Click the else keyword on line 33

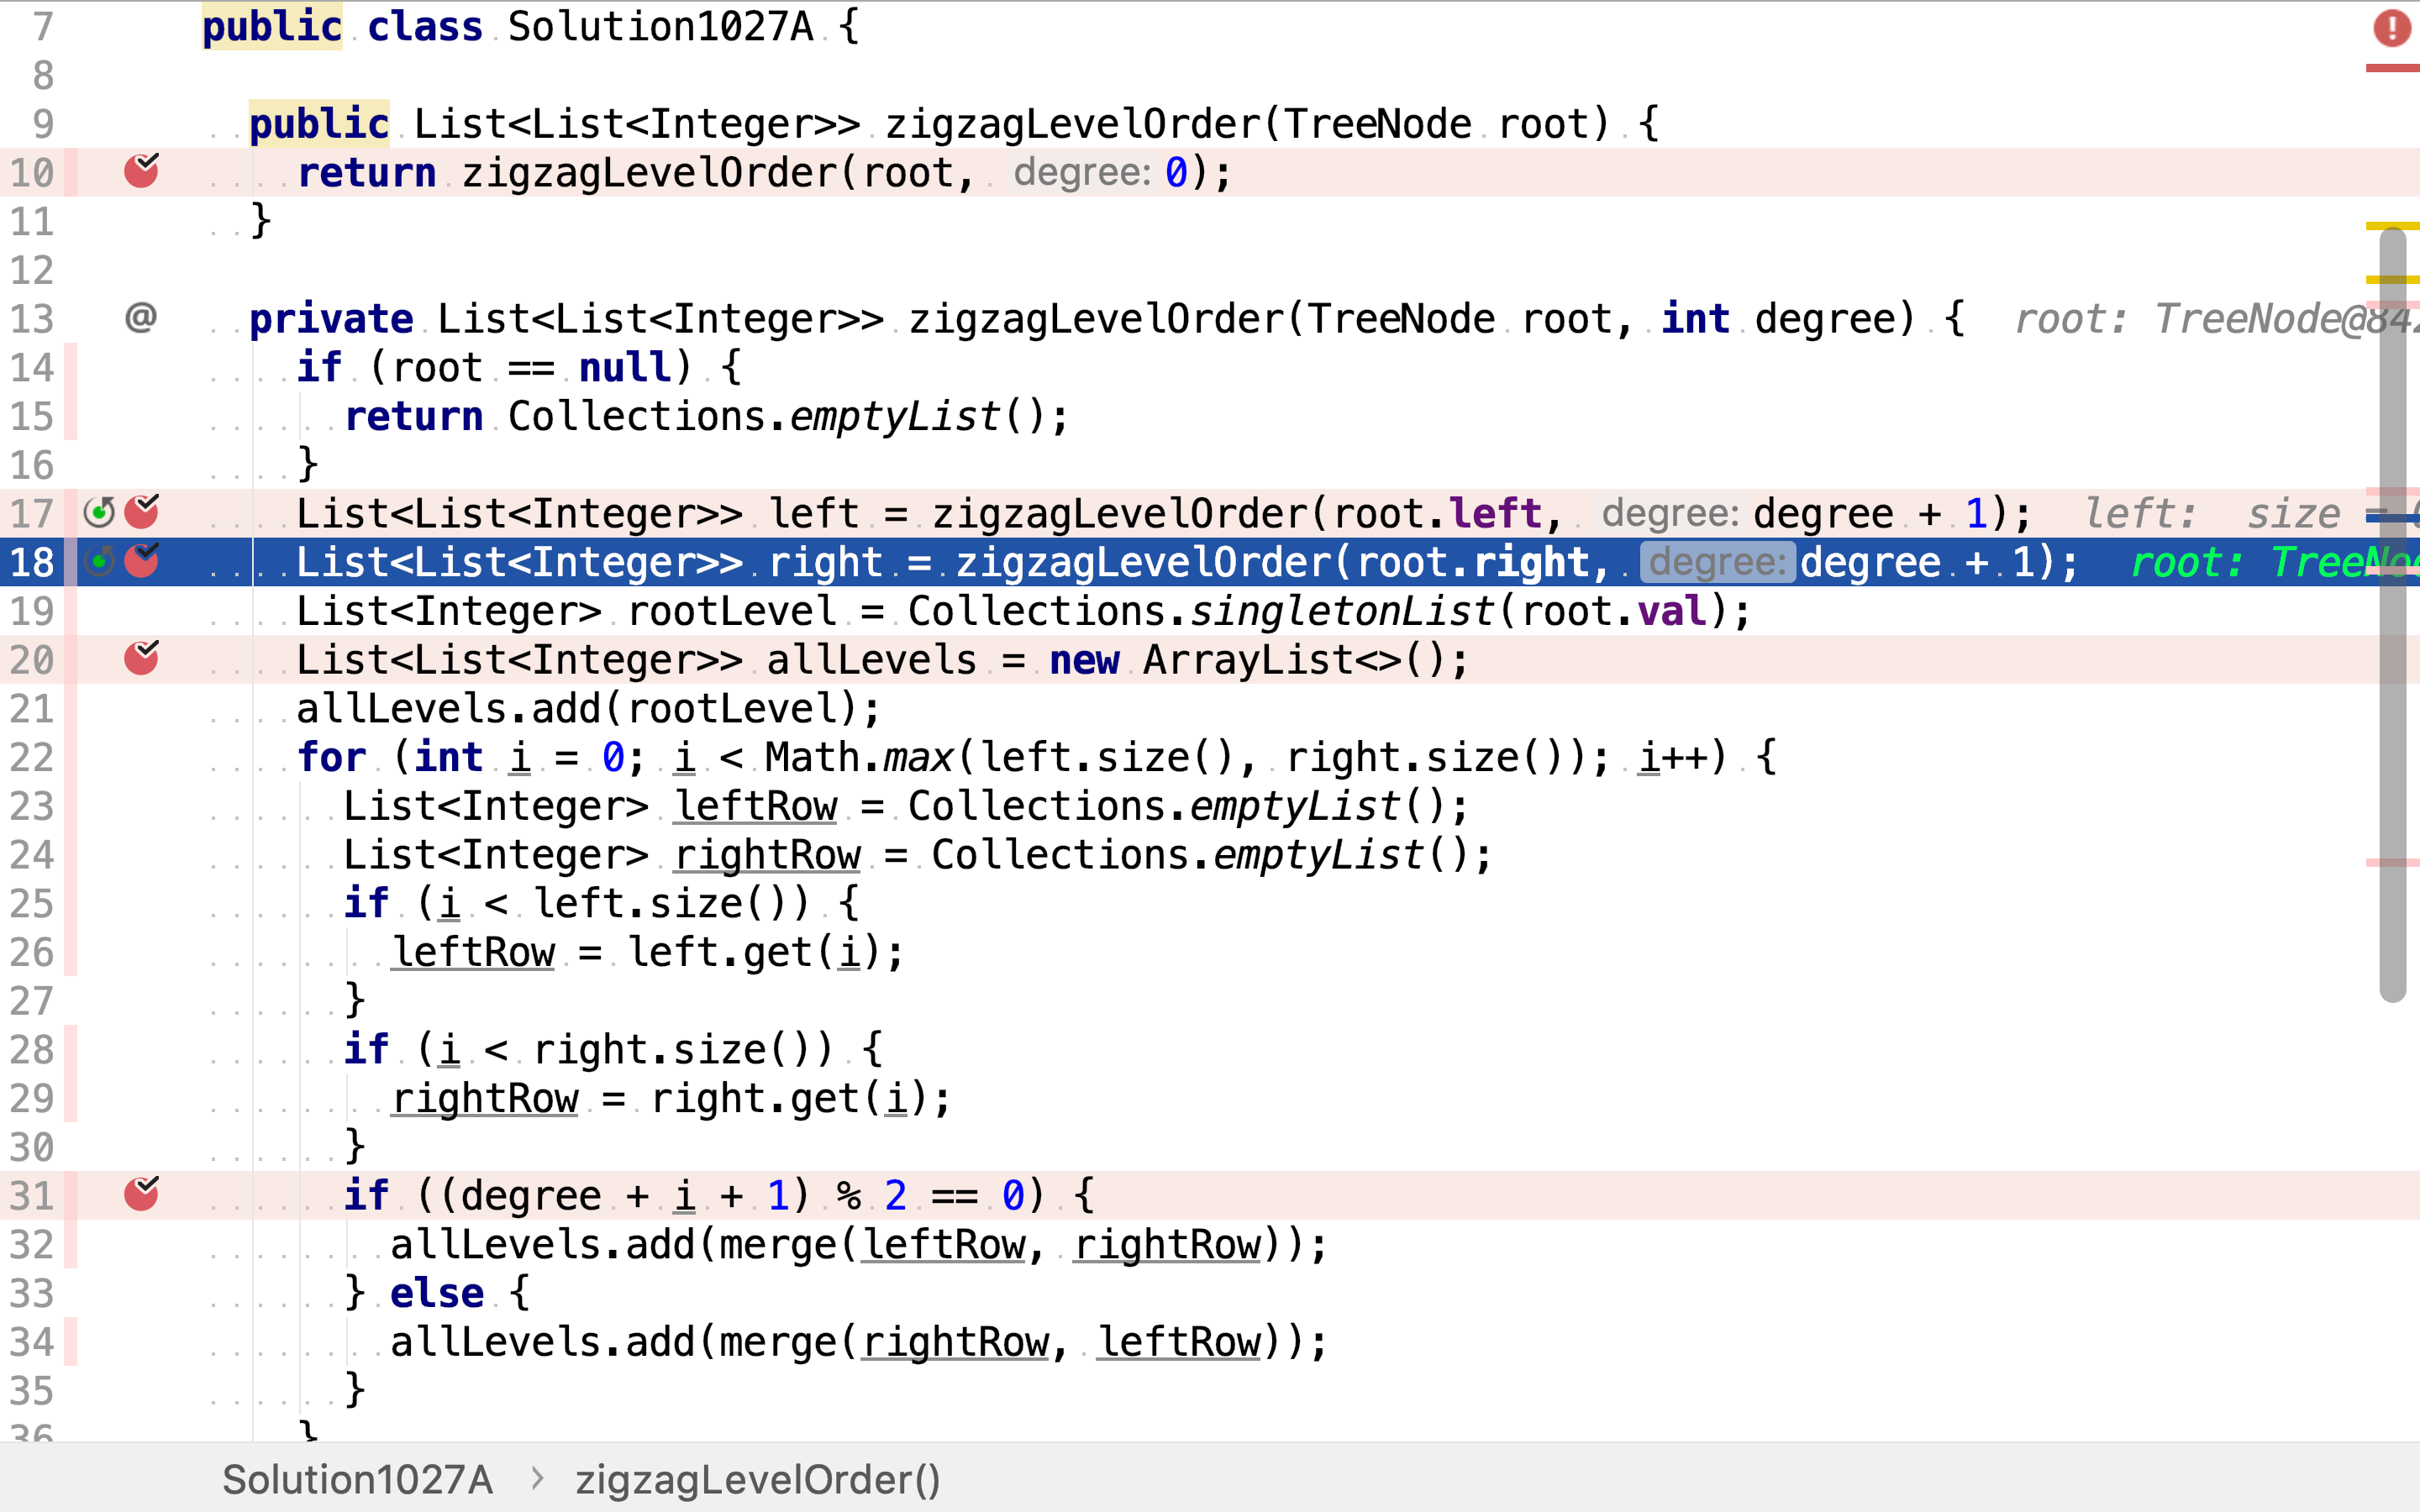pos(437,1293)
